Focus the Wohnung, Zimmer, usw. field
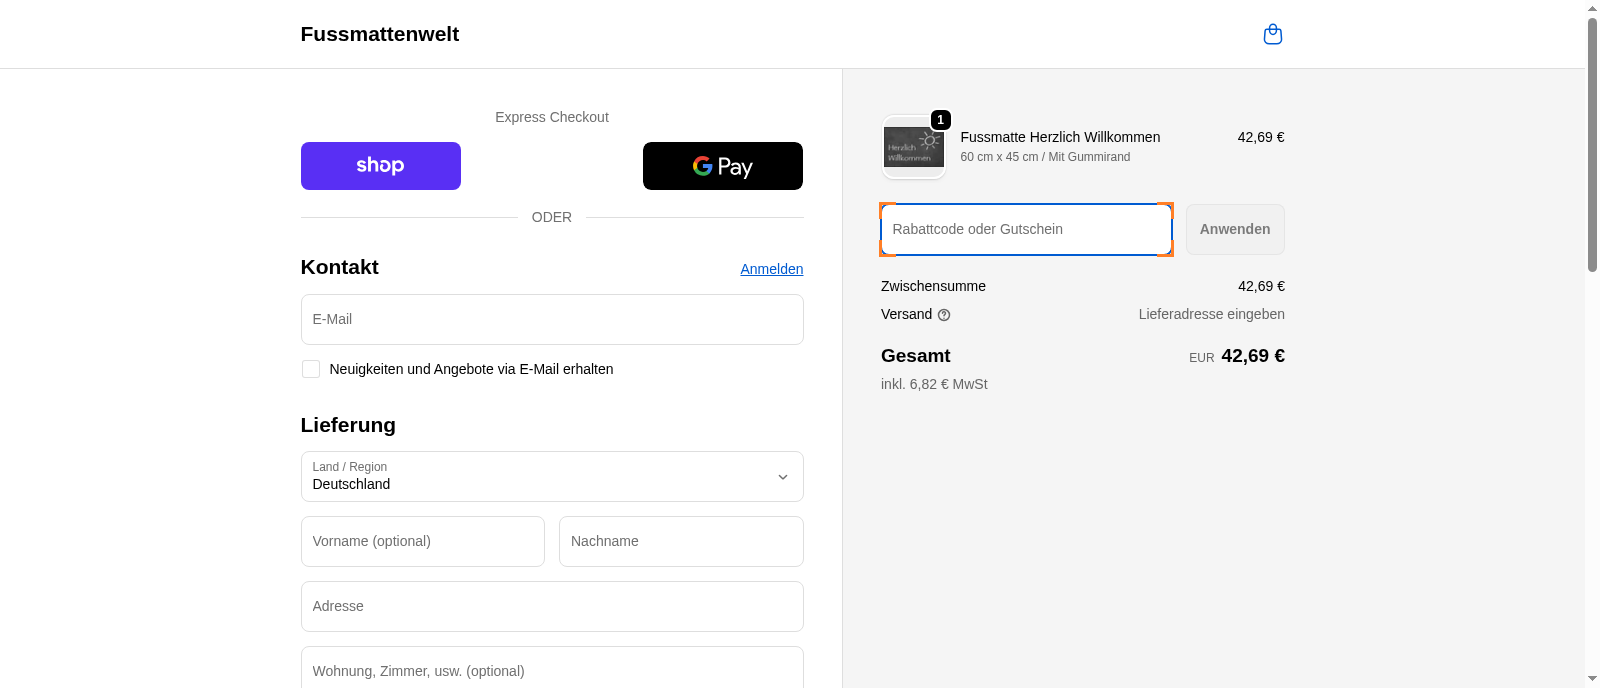 coord(551,669)
